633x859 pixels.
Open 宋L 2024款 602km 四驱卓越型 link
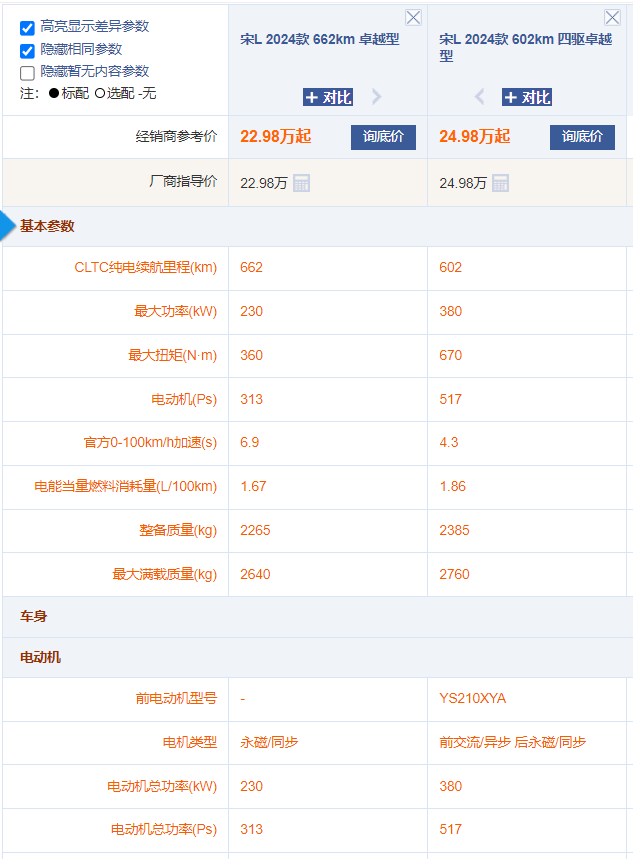(526, 47)
